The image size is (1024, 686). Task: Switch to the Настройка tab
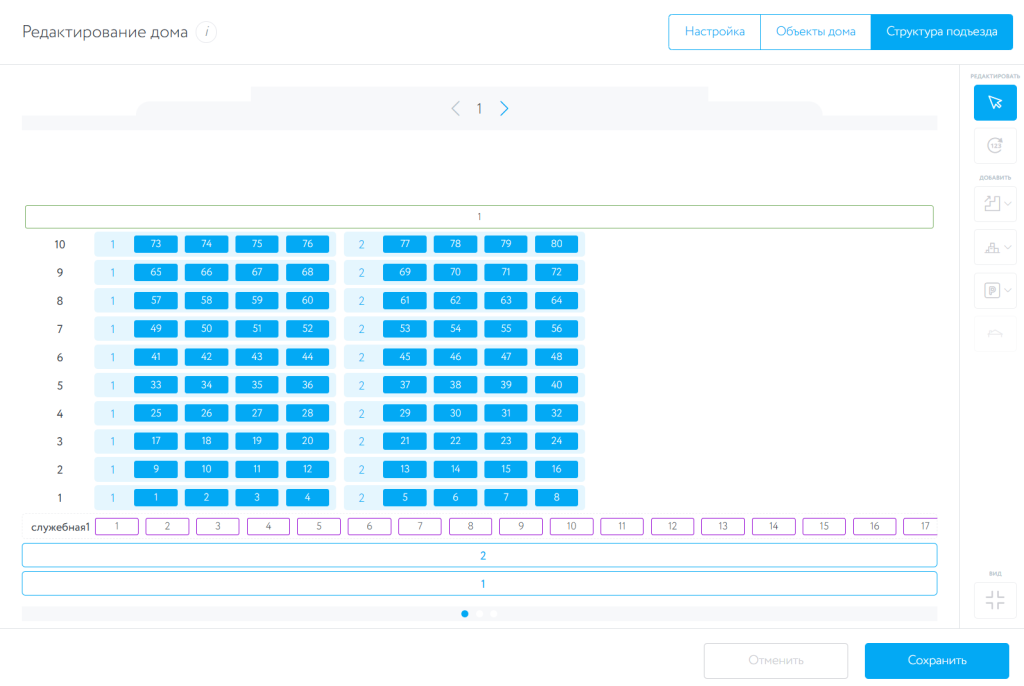point(714,32)
